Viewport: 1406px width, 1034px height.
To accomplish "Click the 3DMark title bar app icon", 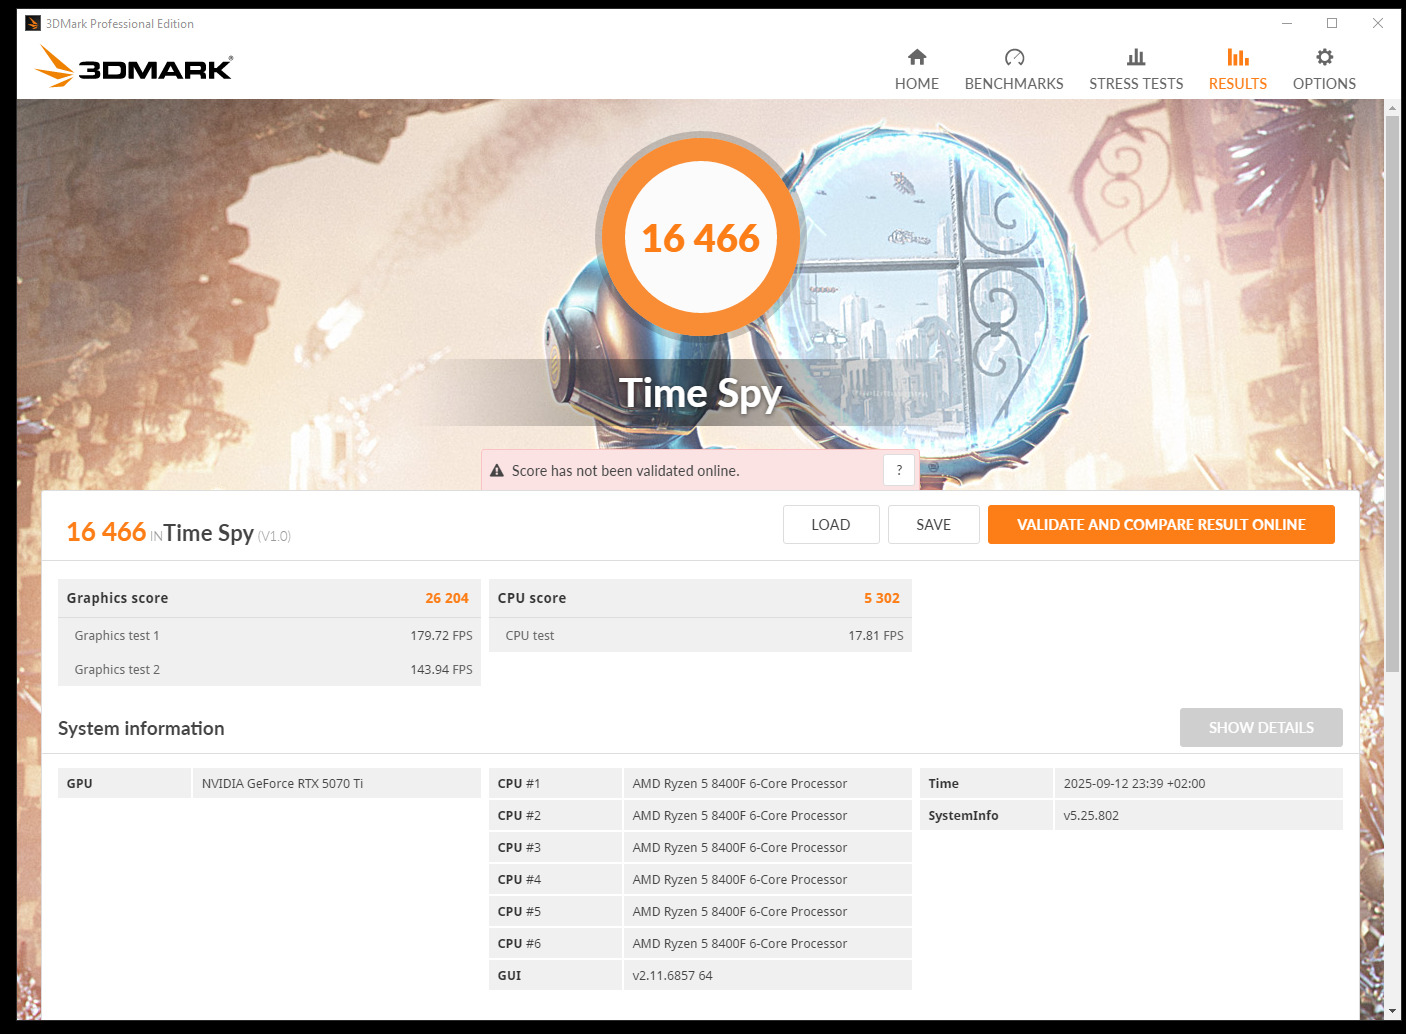I will click(33, 23).
